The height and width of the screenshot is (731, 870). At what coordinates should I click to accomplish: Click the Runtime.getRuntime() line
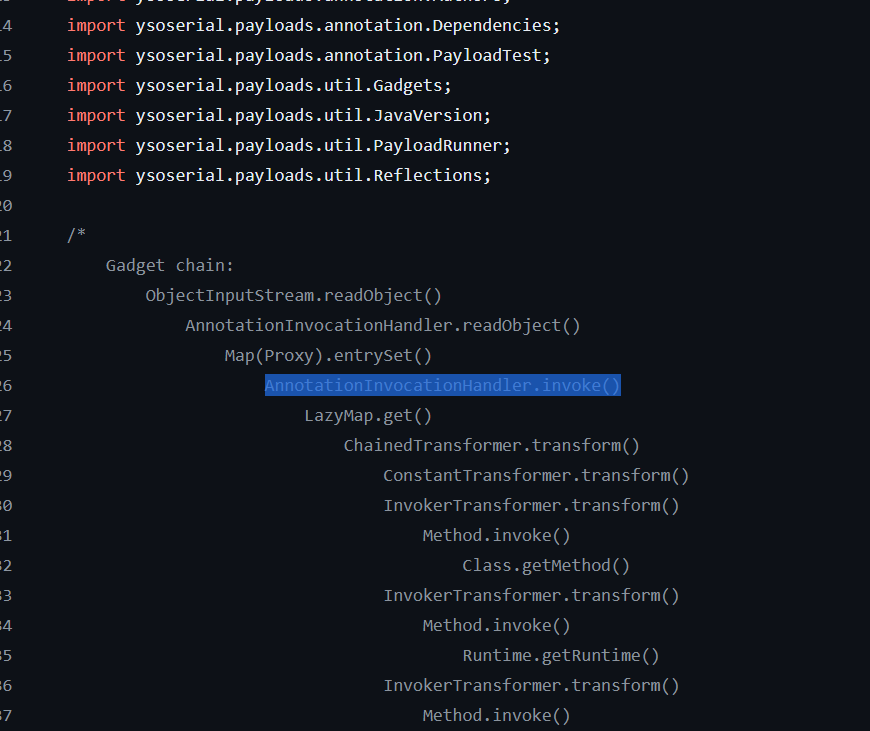click(560, 656)
